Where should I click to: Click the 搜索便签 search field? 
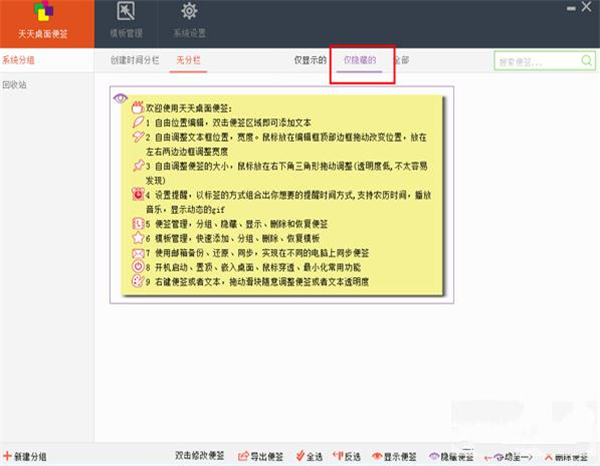pyautogui.click(x=541, y=62)
